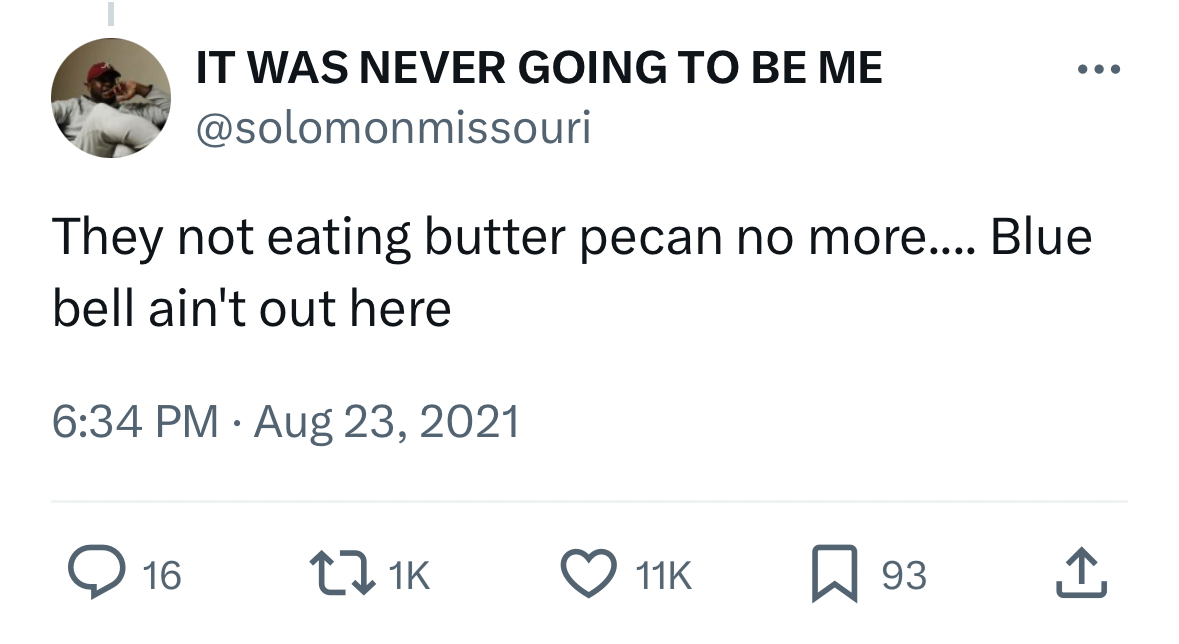Image resolution: width=1179 pixels, height=644 pixels.
Task: Open the three-dot more options menu
Action: [x=1100, y=70]
